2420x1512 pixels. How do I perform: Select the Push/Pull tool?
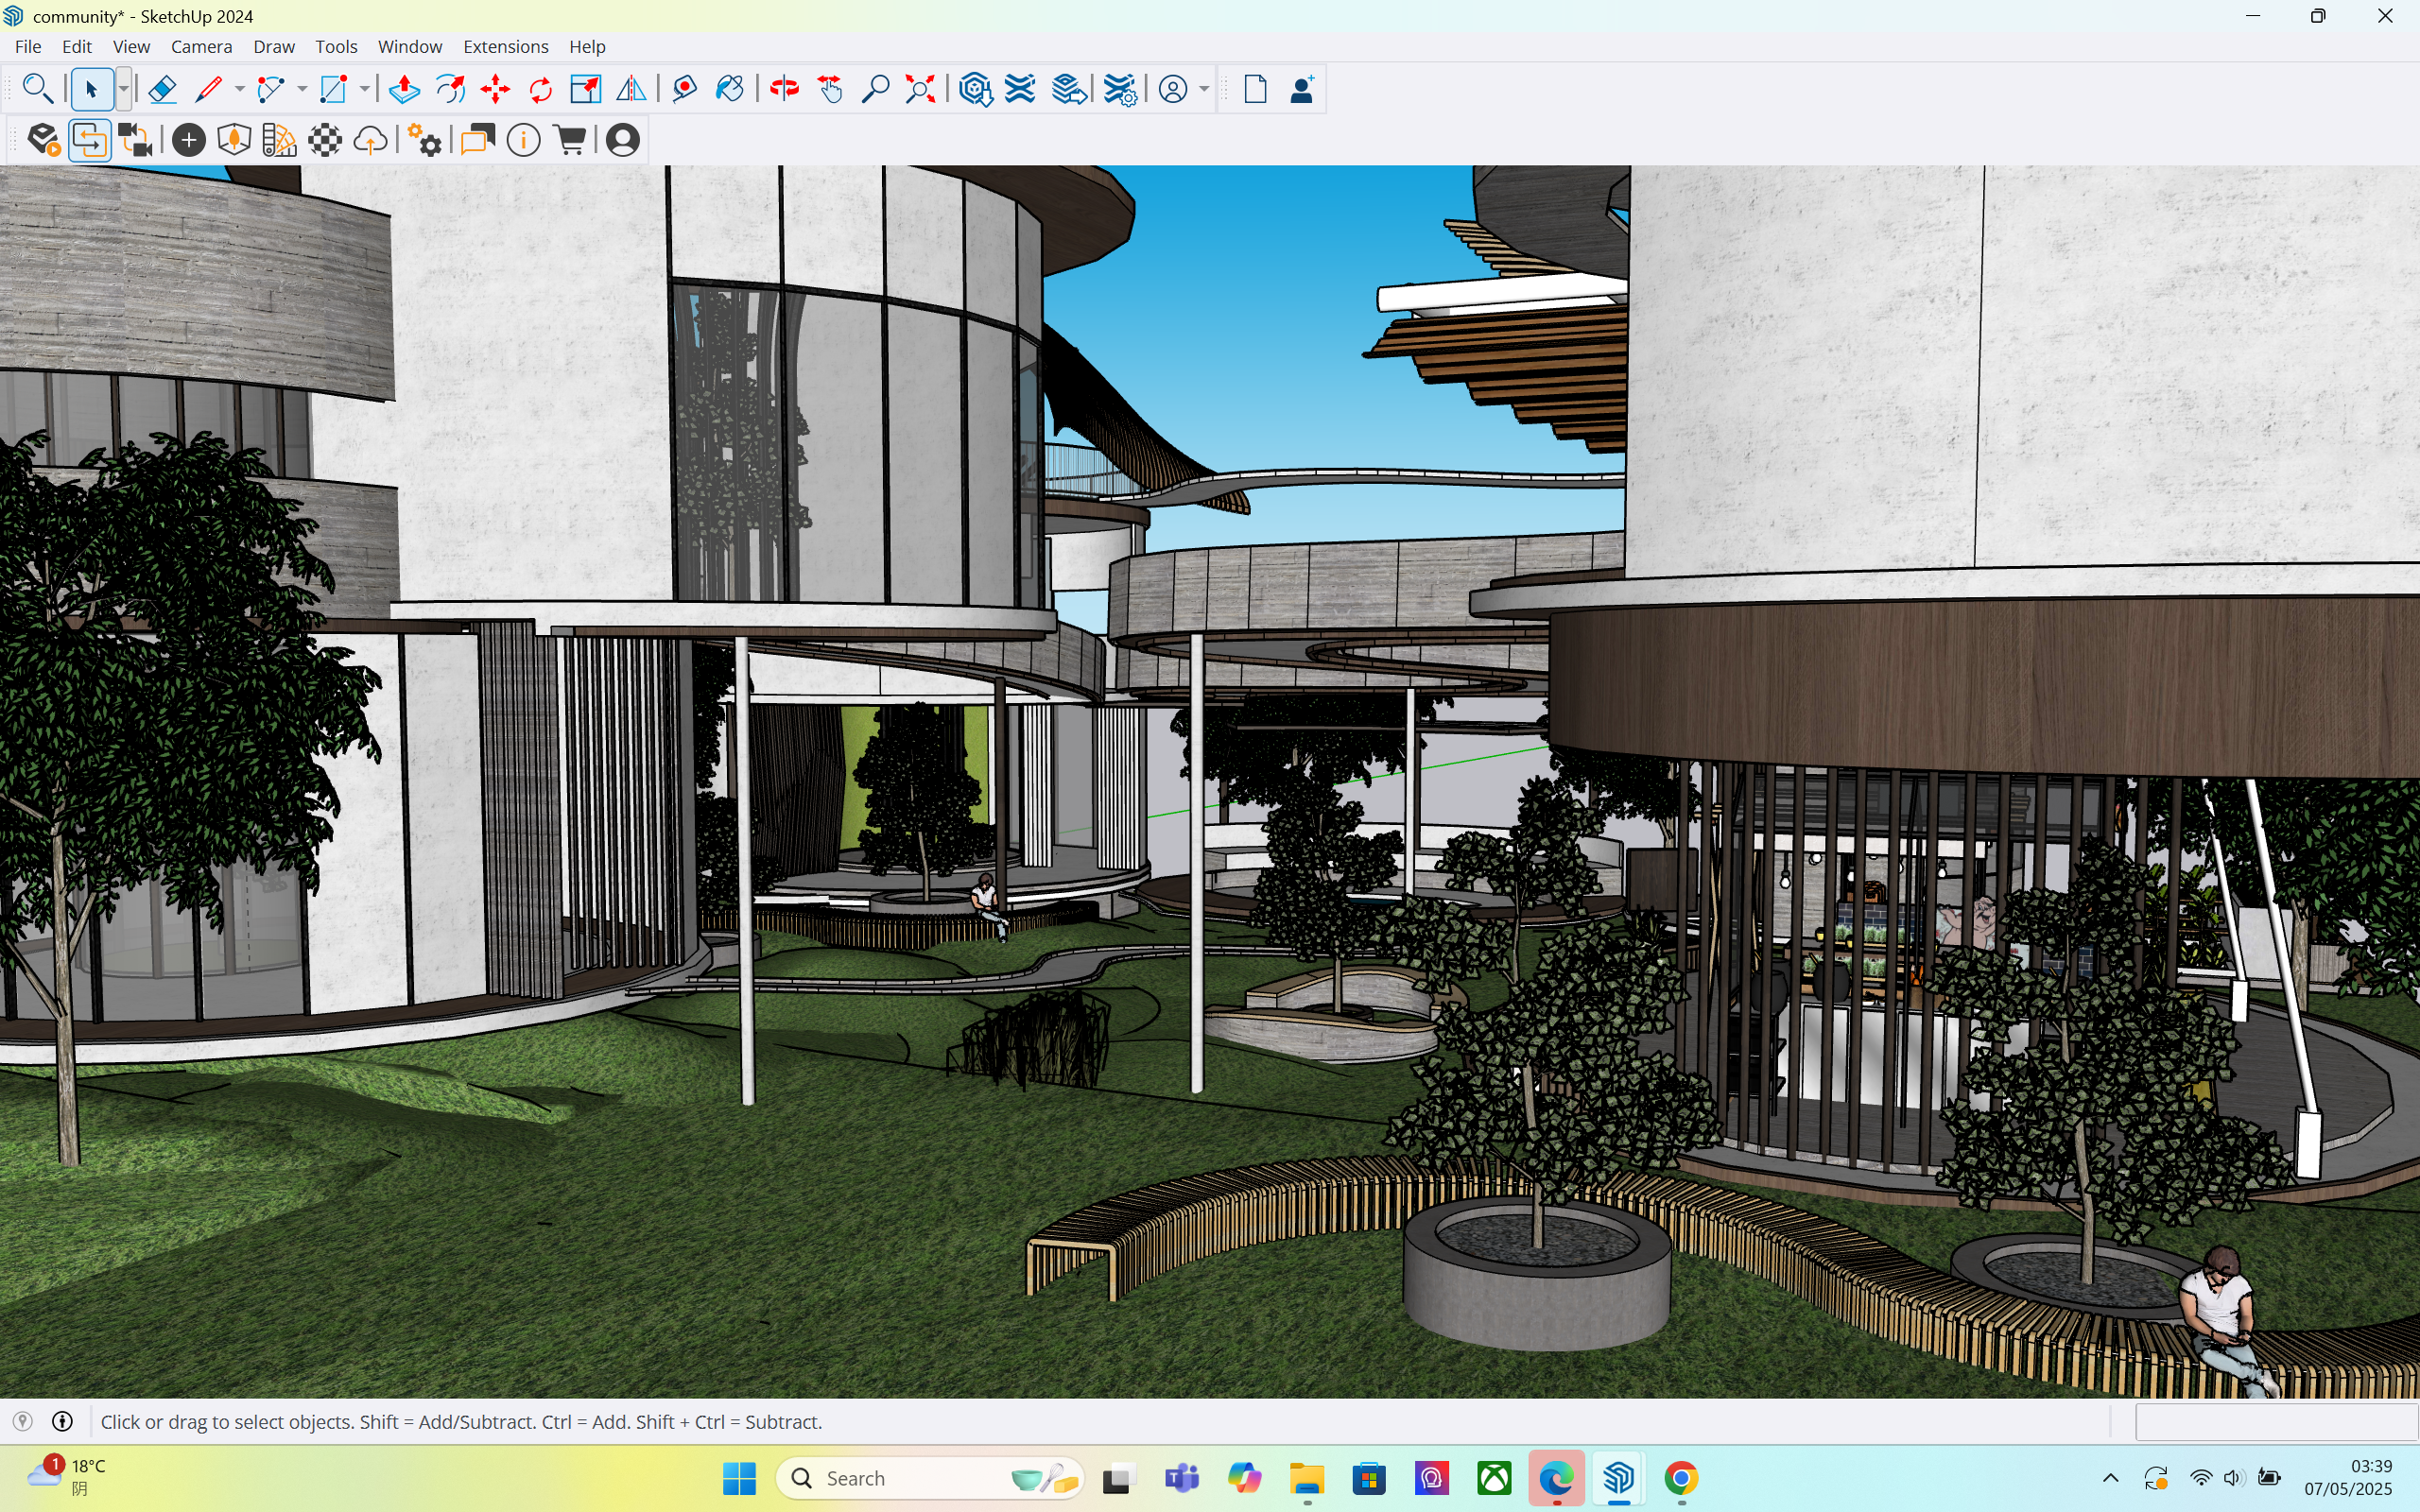[404, 90]
